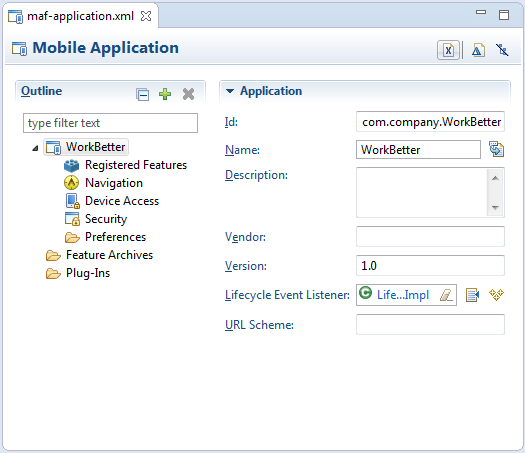This screenshot has width=525, height=453.
Task: Collapse the Application section triangle
Action: (x=230, y=91)
